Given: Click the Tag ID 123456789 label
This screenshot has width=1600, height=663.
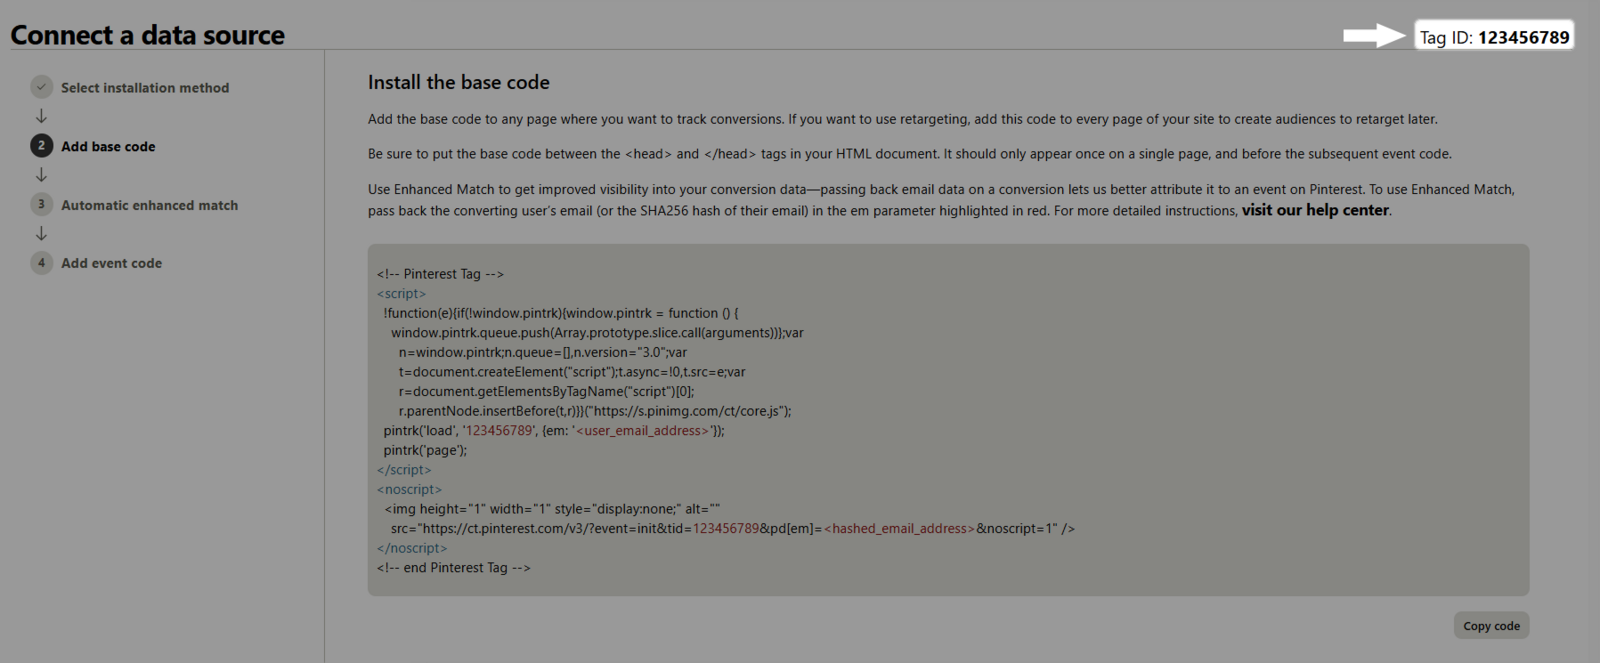Looking at the screenshot, I should (1494, 37).
